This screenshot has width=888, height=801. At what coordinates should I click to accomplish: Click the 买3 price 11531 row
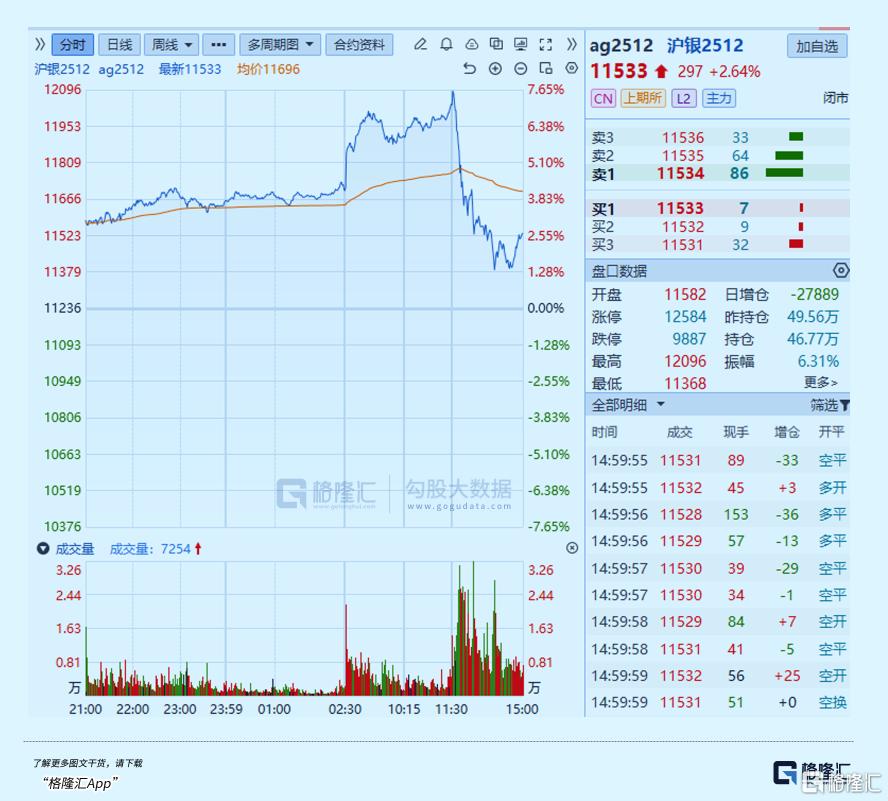tap(718, 245)
